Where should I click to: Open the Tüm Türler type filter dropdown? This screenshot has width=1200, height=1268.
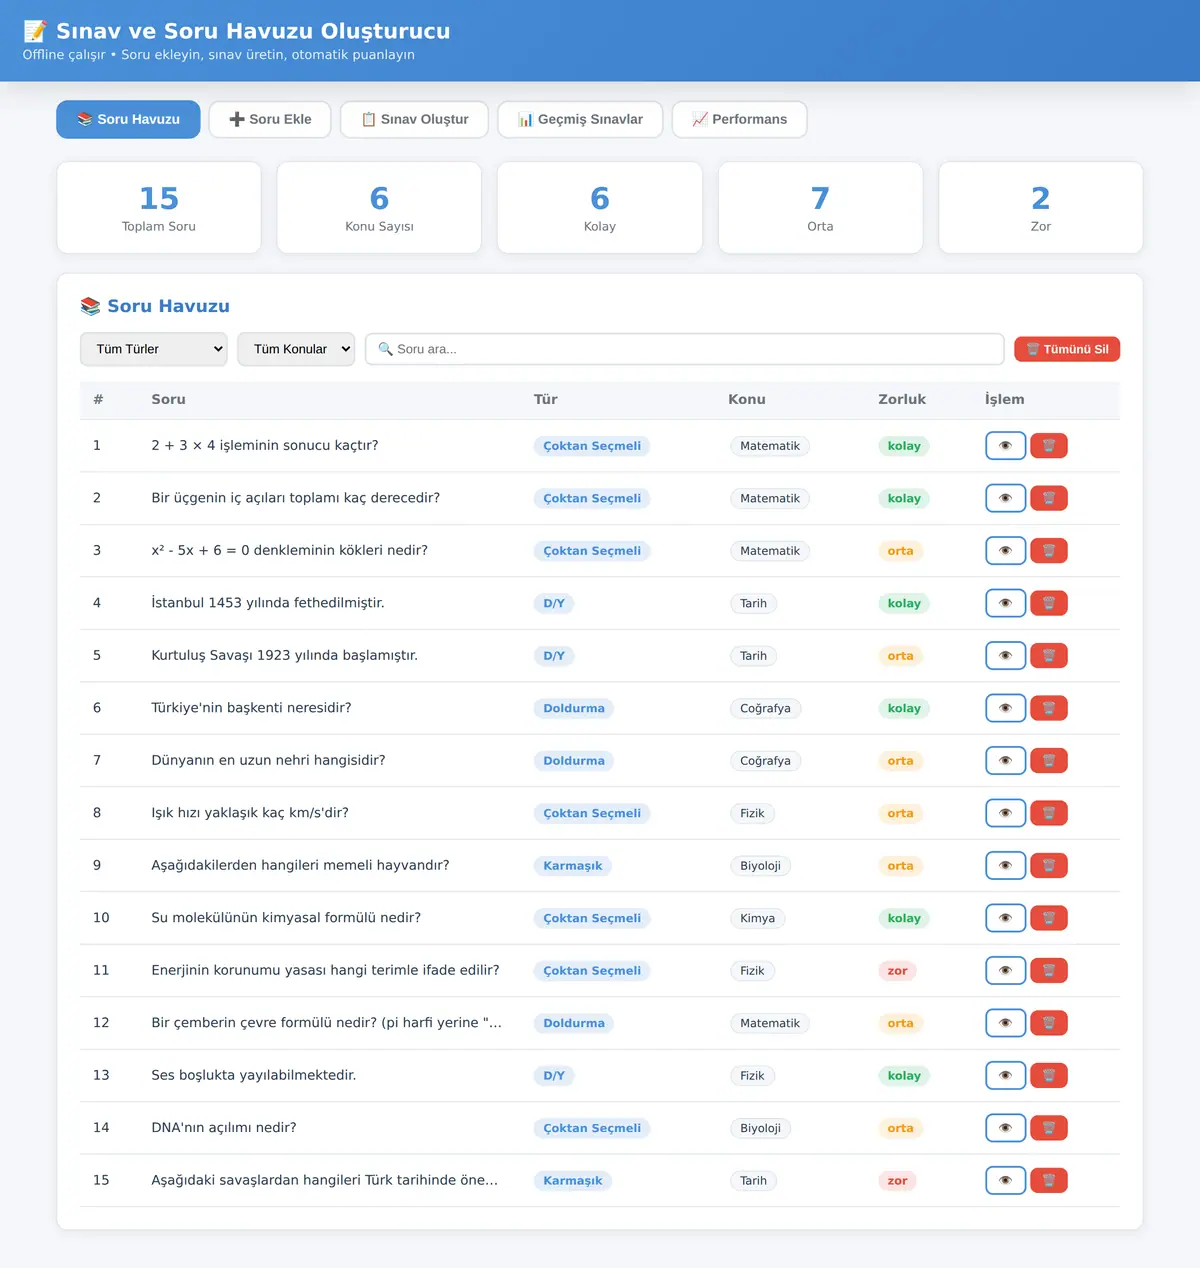pos(154,349)
